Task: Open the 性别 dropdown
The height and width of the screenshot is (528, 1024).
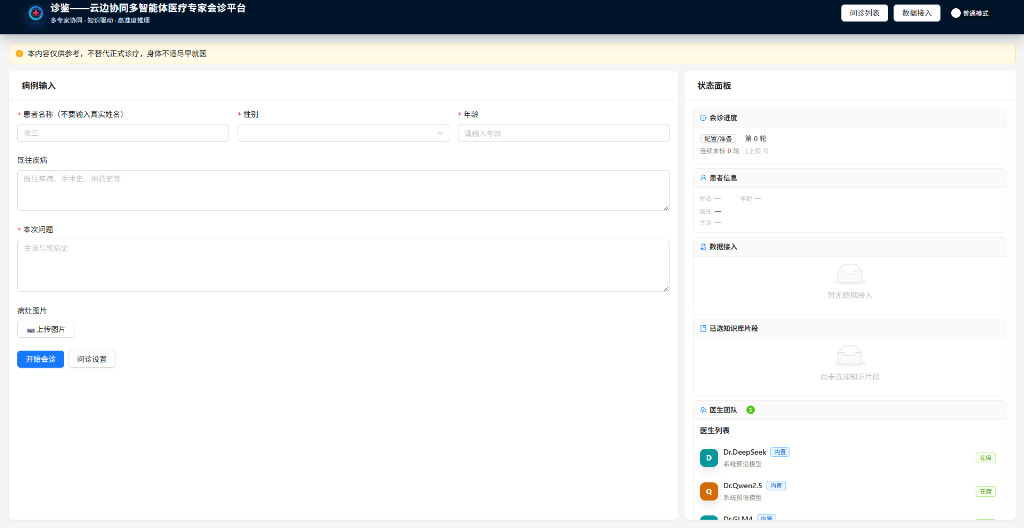Action: point(344,133)
